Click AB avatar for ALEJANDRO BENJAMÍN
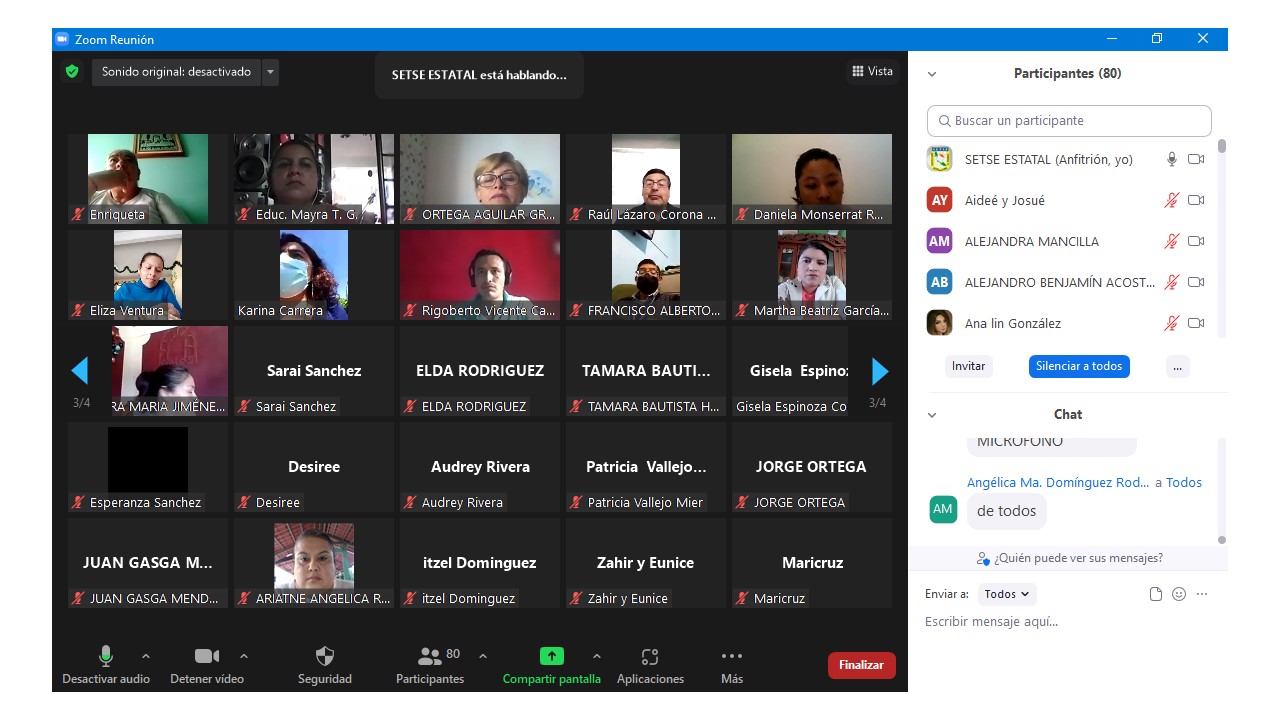Screen dimensions: 1280x720 [939, 282]
